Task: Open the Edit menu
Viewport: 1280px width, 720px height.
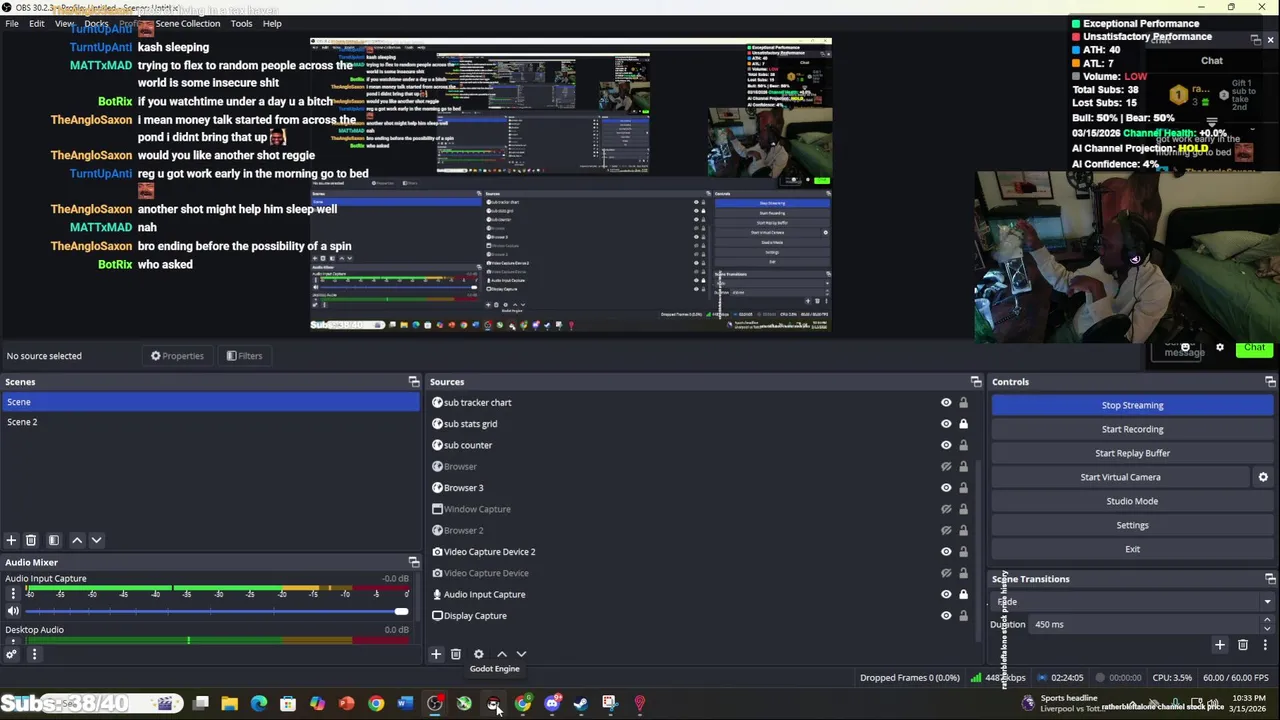Action: 36,23
